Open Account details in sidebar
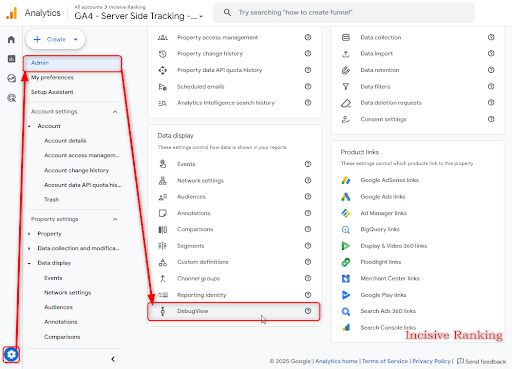512x369 pixels. [65, 141]
